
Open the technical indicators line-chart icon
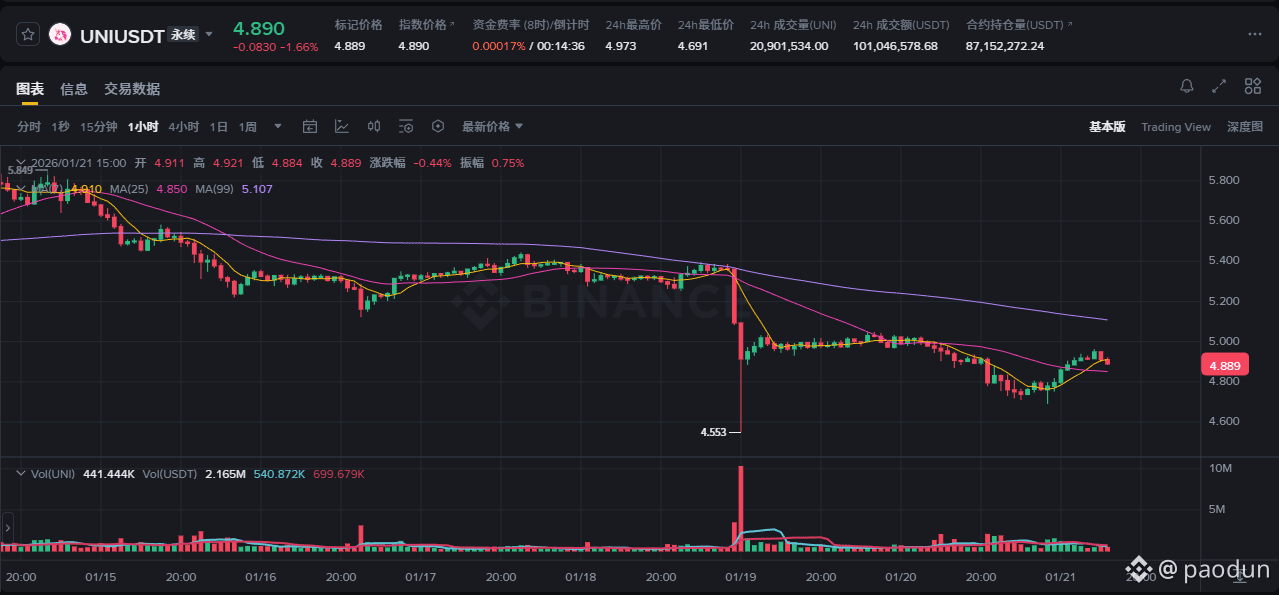pyautogui.click(x=342, y=127)
